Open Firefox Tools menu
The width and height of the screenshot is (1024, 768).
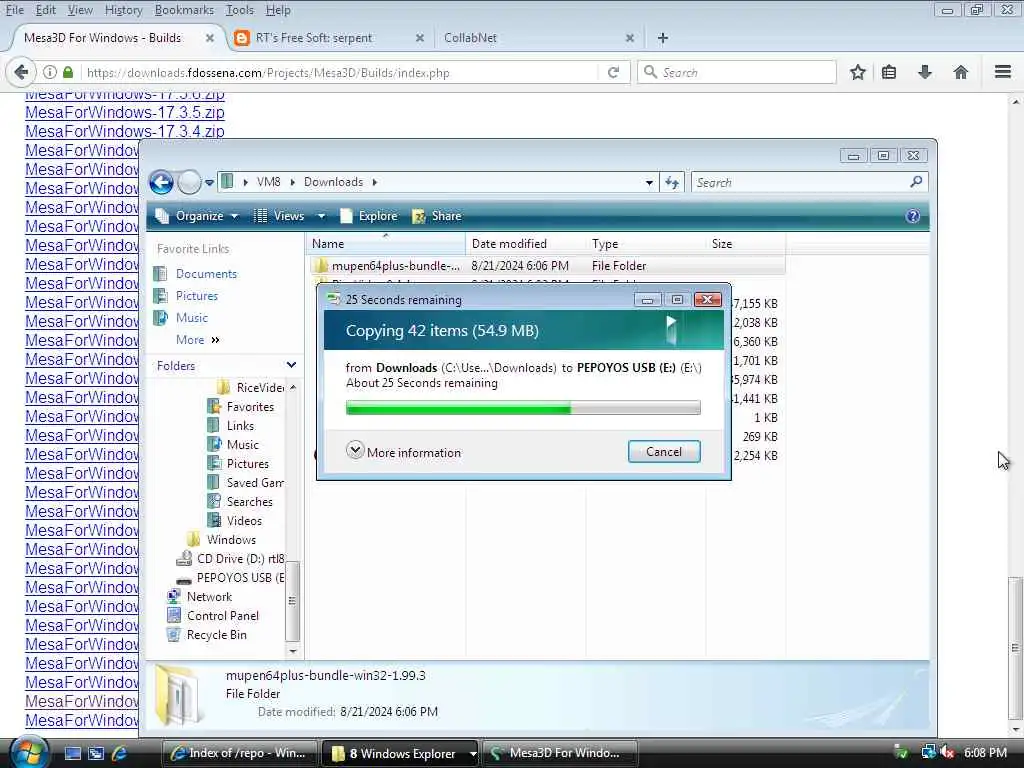click(240, 10)
